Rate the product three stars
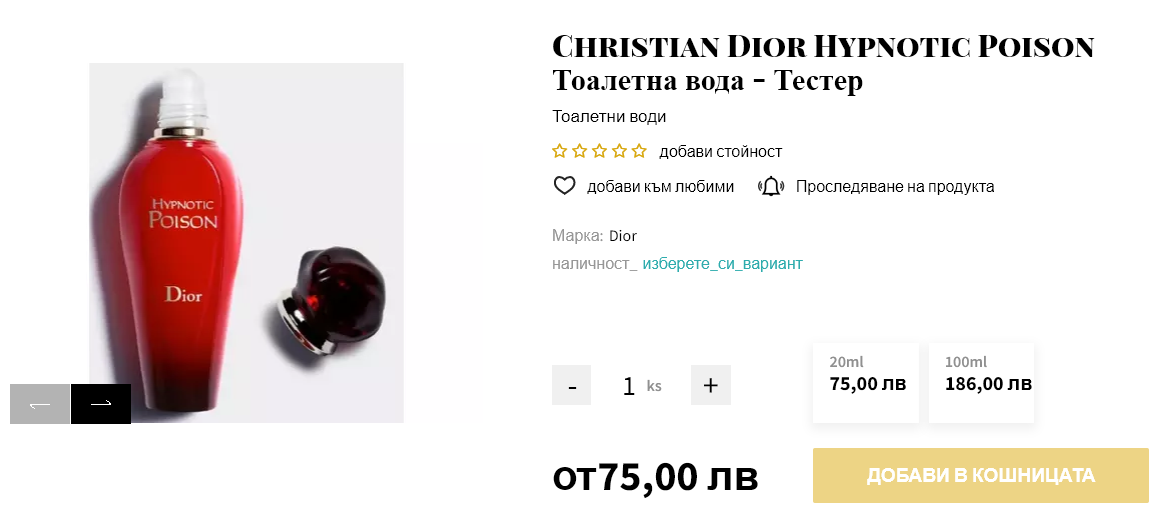1166x519 pixels. tap(600, 152)
